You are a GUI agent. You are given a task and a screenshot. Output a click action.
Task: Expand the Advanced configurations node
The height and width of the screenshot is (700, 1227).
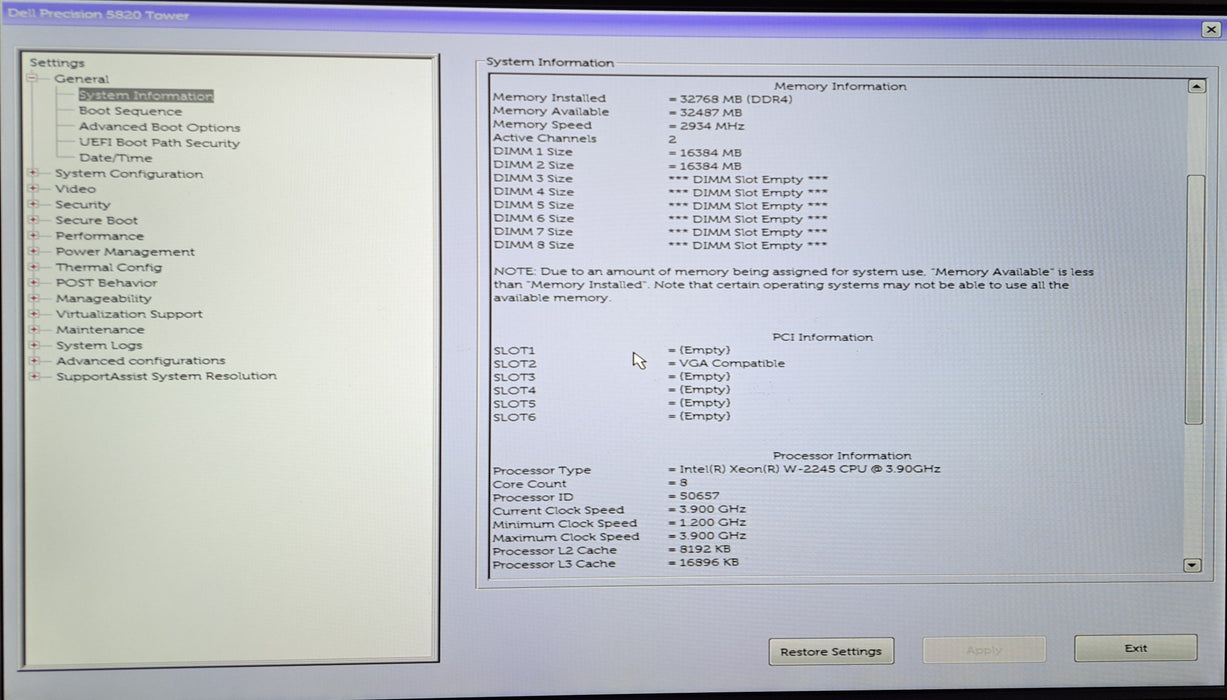click(33, 361)
